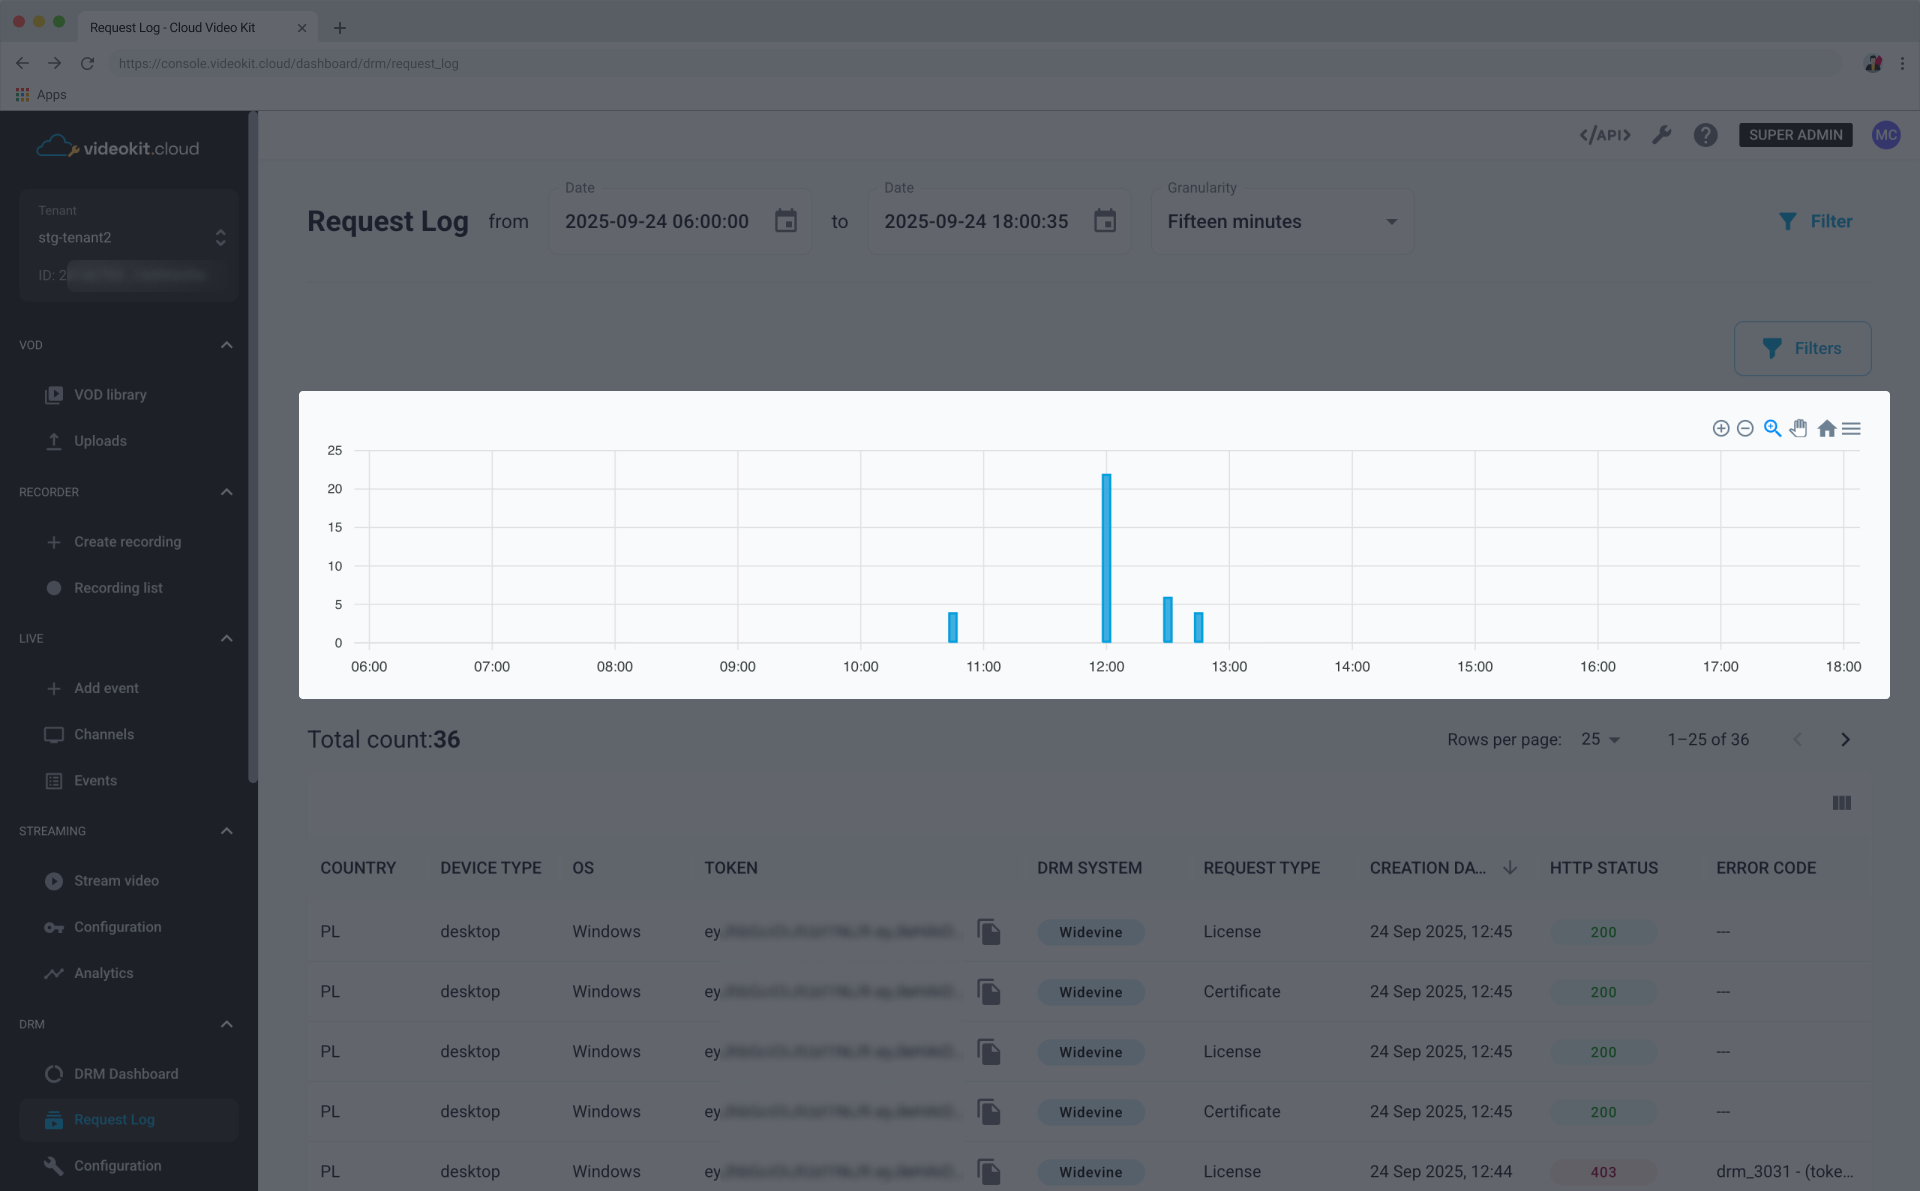
Task: Select the chart zoom-in tool
Action: pyautogui.click(x=1721, y=428)
